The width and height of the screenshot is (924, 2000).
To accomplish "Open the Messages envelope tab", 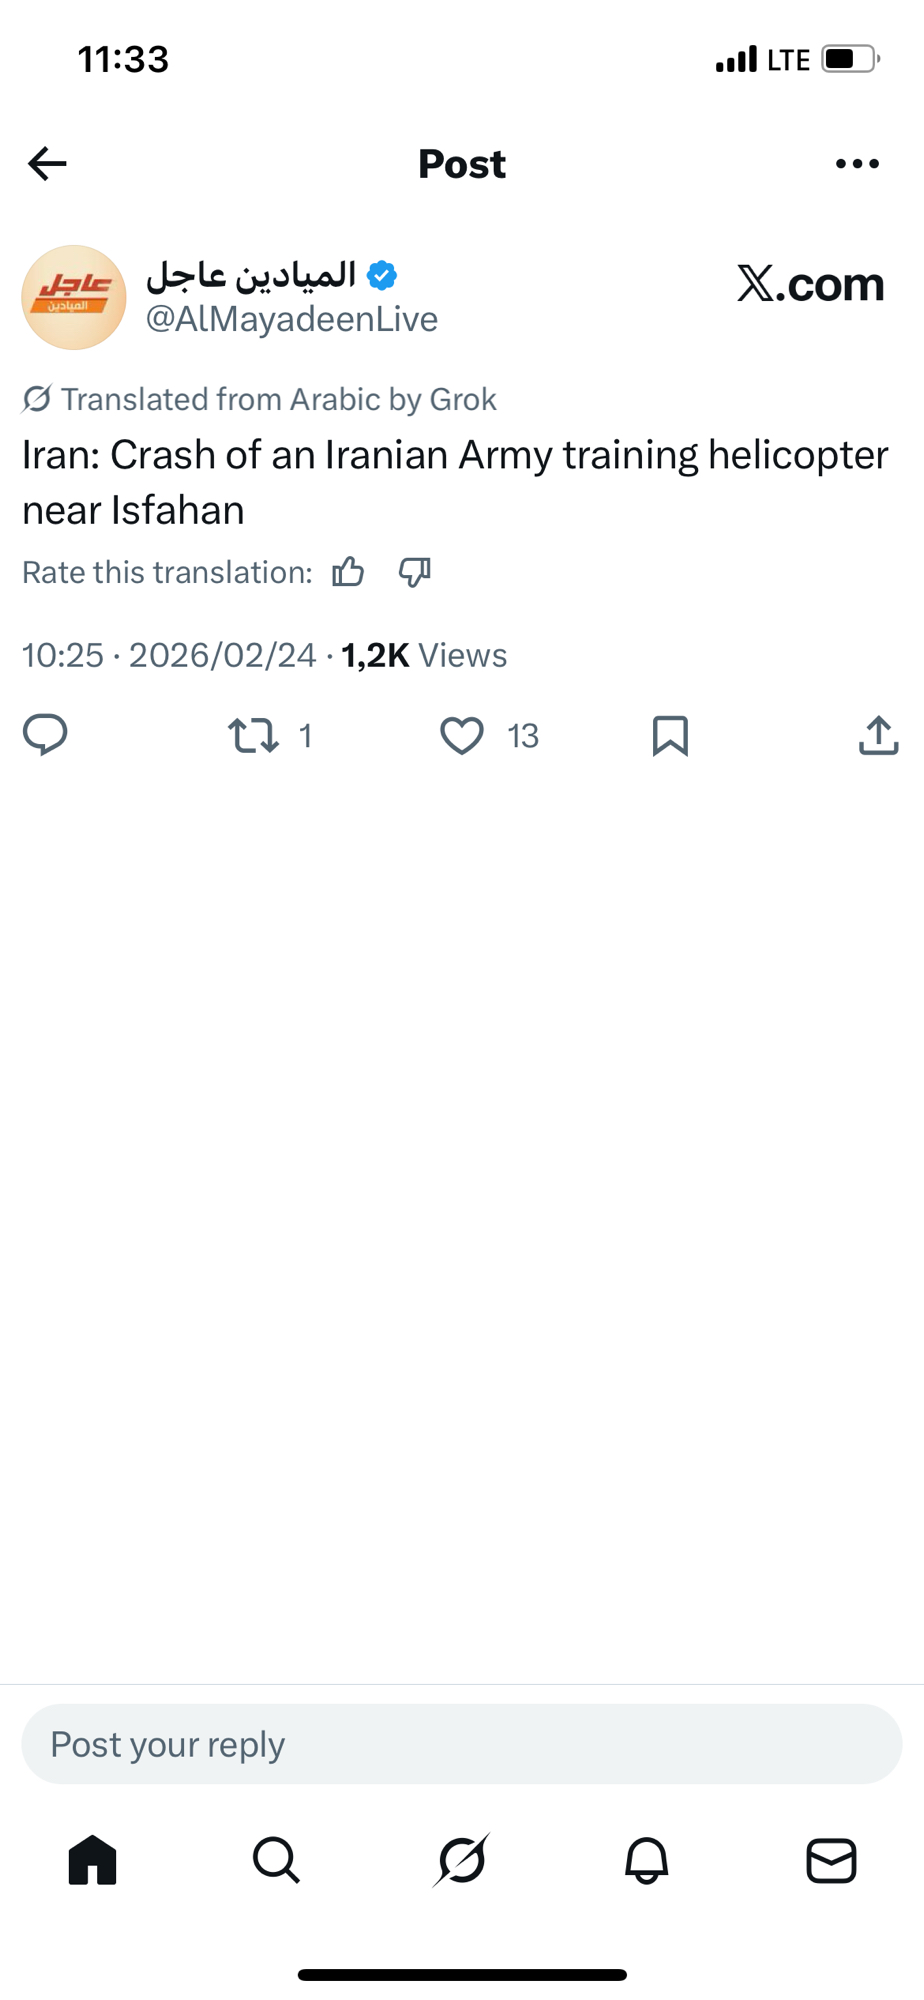I will 831,1860.
